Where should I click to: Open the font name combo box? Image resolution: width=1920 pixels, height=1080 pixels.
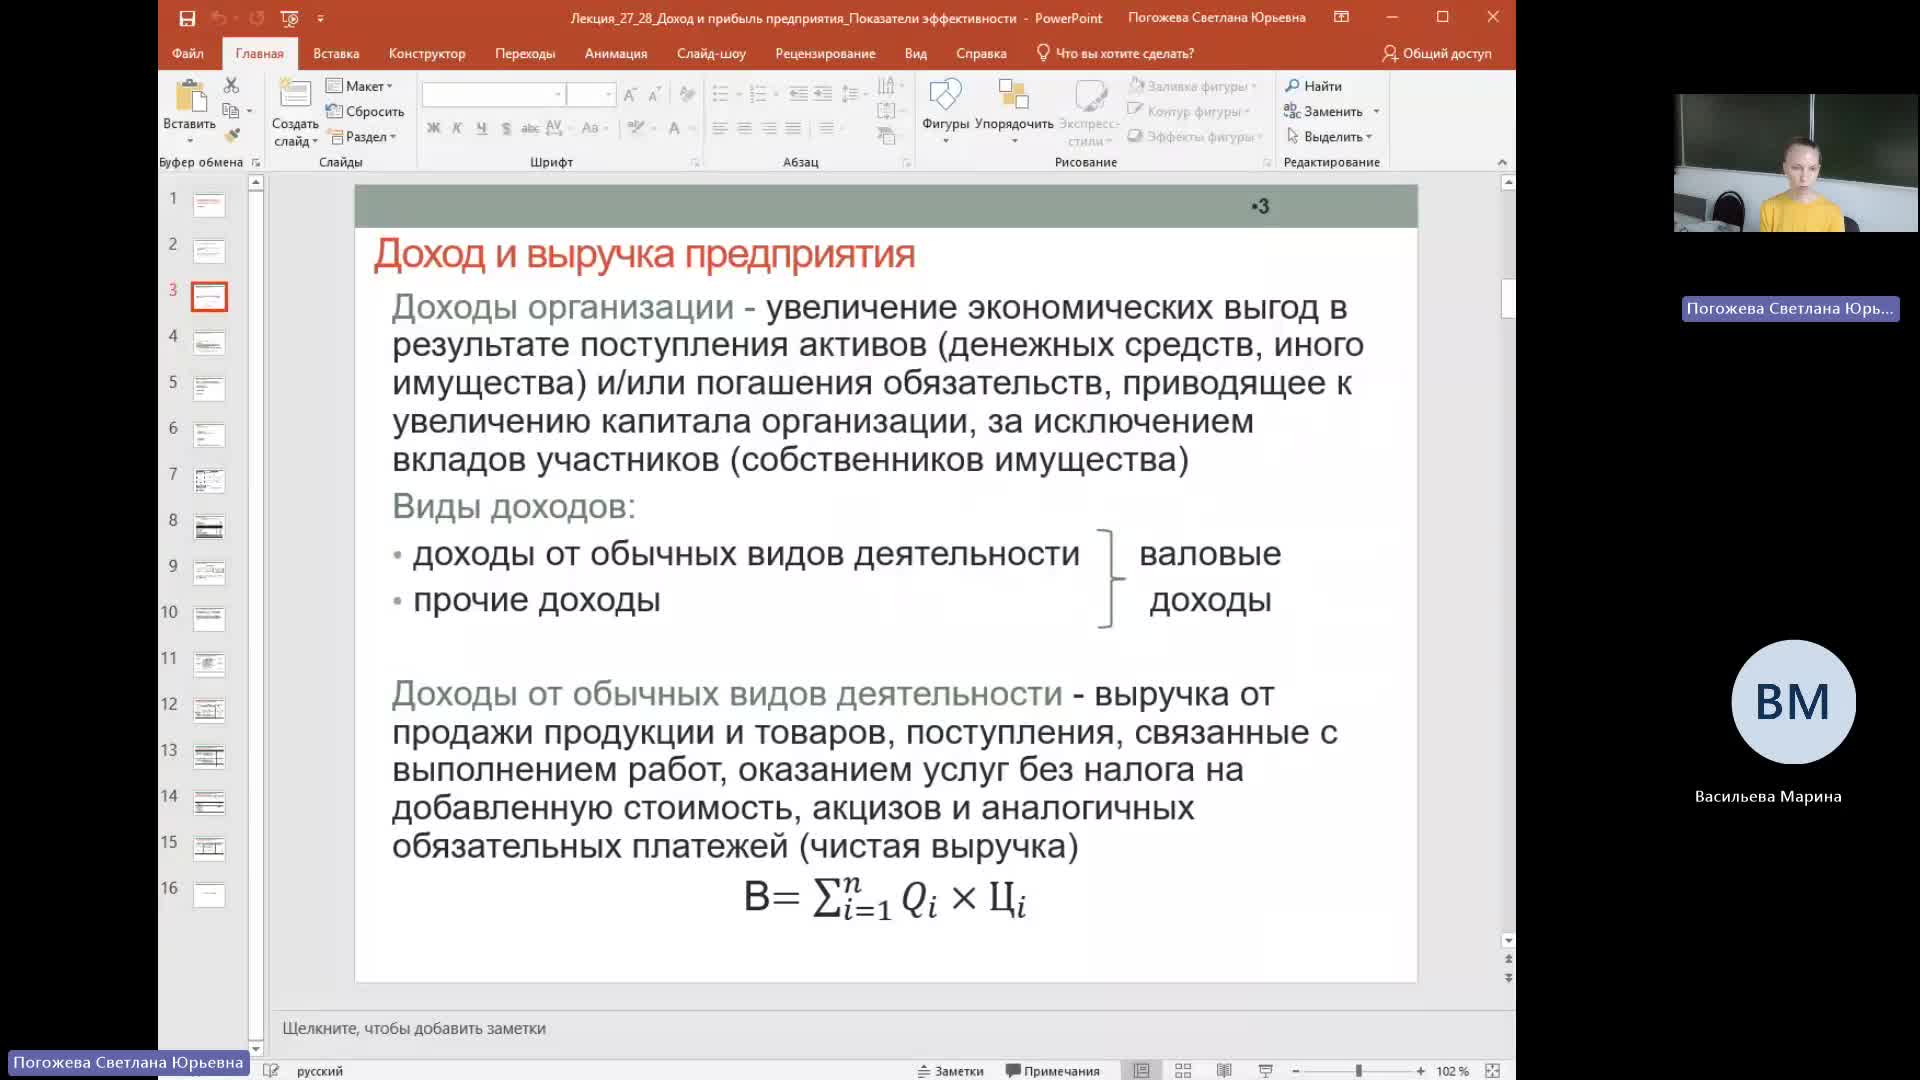[493, 94]
